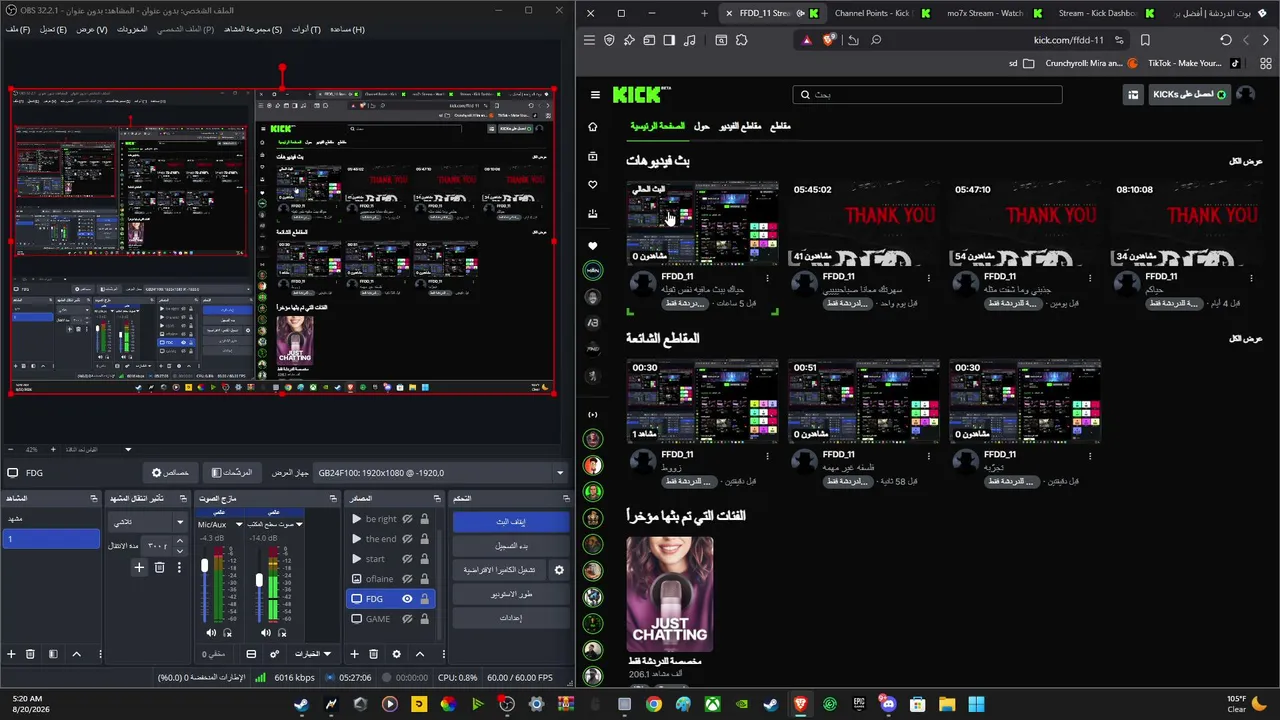The height and width of the screenshot is (720, 1280).
Task: Adjust desktop audio volume fader
Action: coord(259,580)
